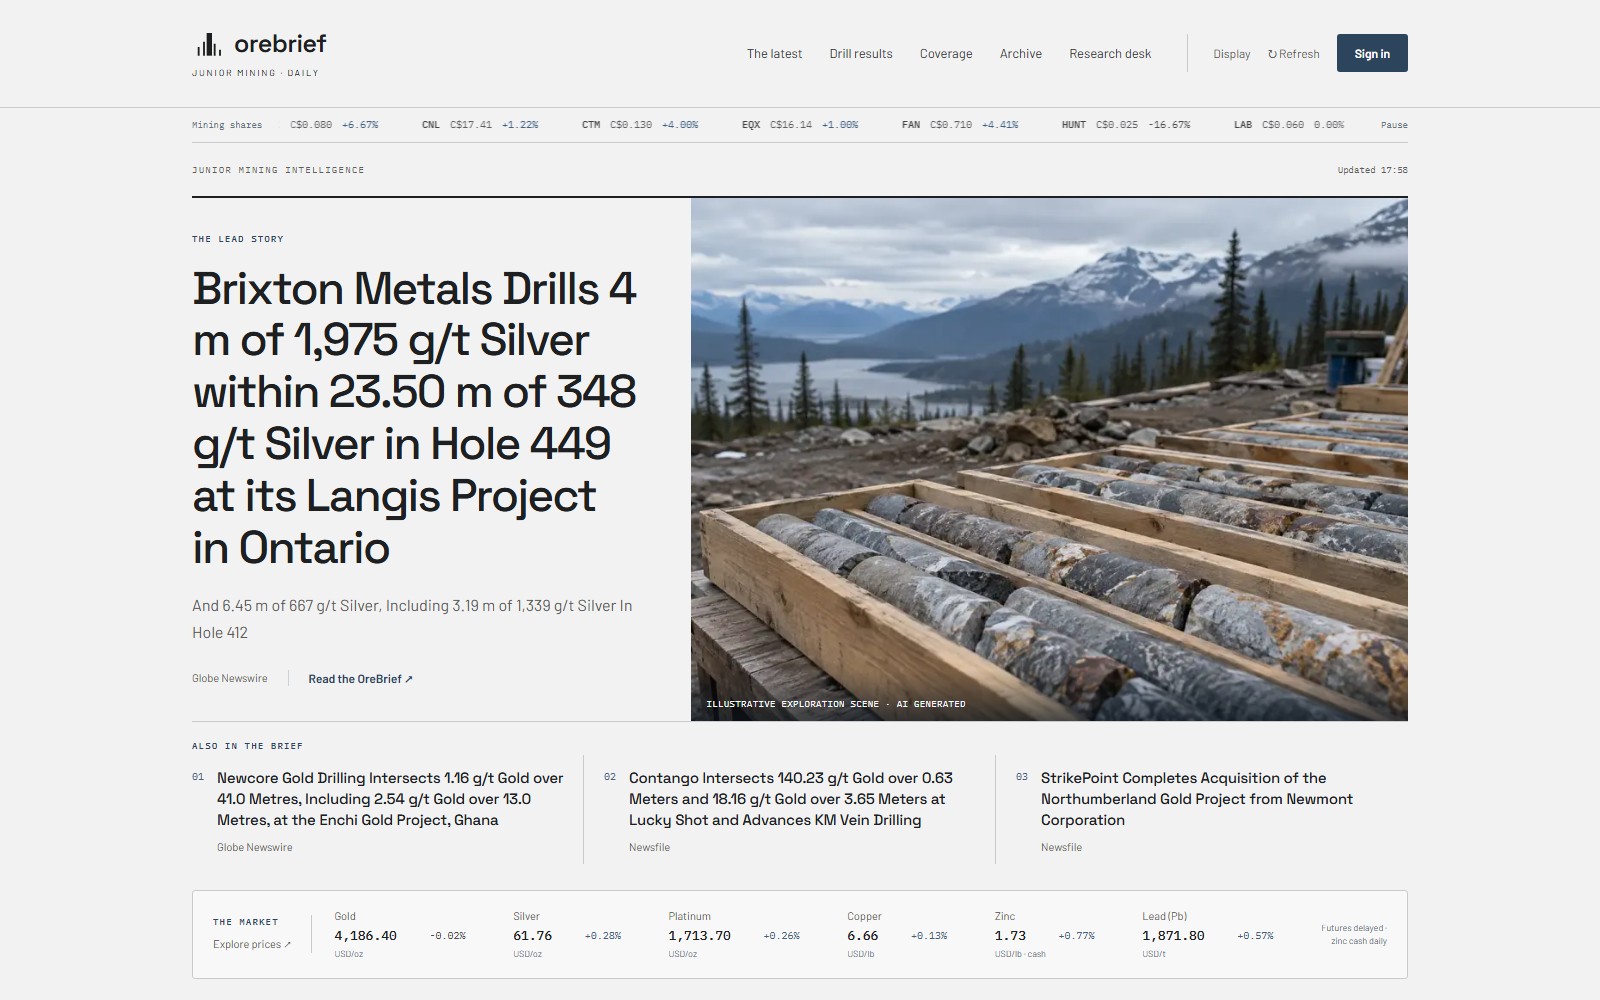Image resolution: width=1600 pixels, height=1000 pixels.
Task: Click the Explore prices link
Action: pos(252,944)
